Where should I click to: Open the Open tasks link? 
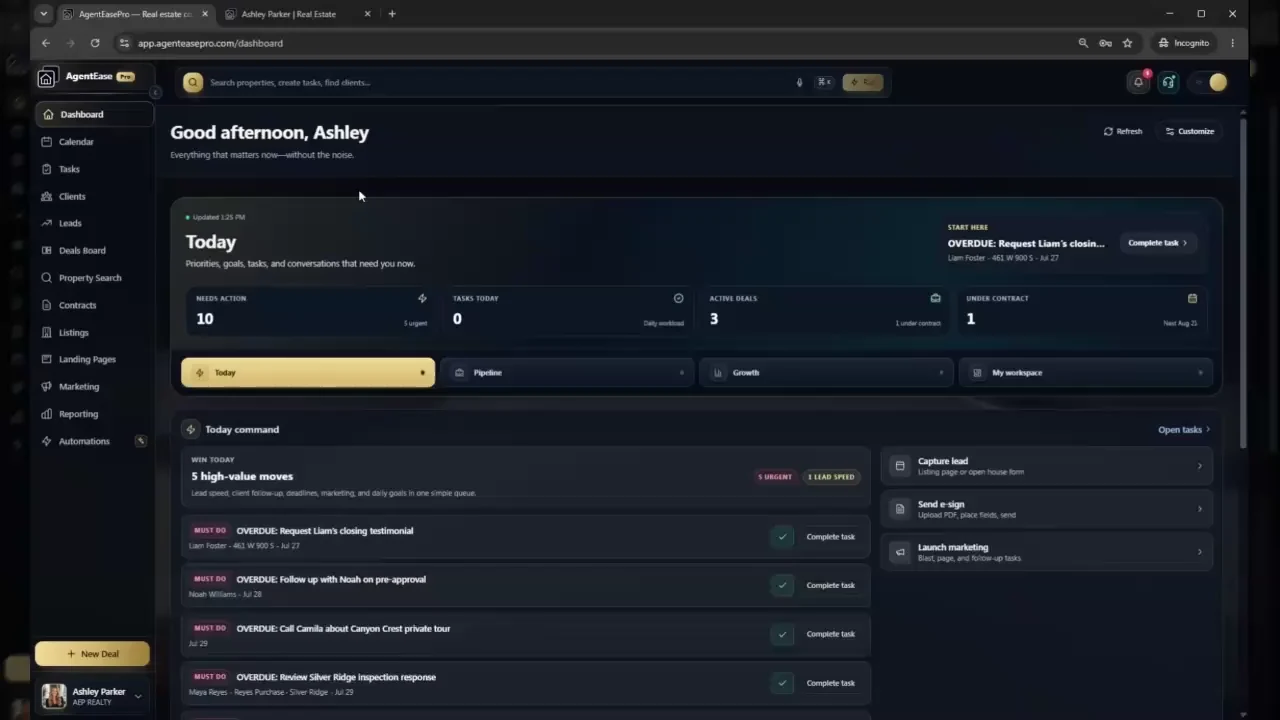[1184, 430]
